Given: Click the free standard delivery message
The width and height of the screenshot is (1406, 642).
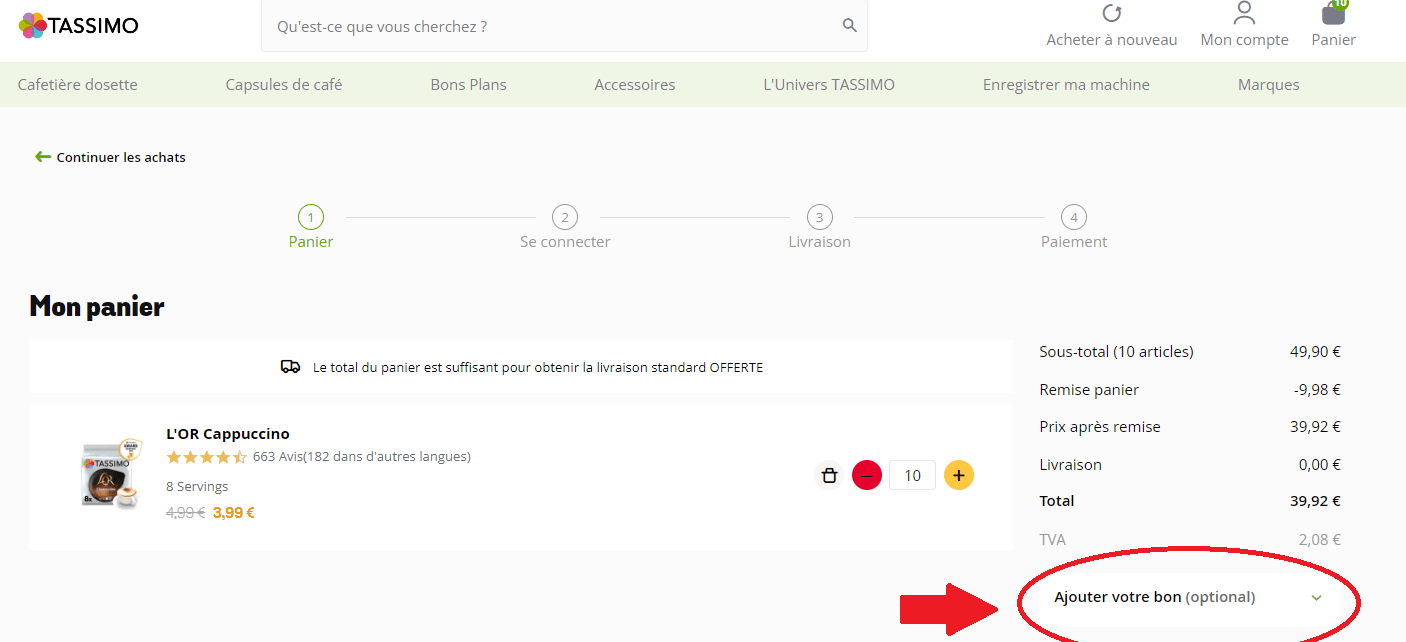Looking at the screenshot, I should (538, 367).
